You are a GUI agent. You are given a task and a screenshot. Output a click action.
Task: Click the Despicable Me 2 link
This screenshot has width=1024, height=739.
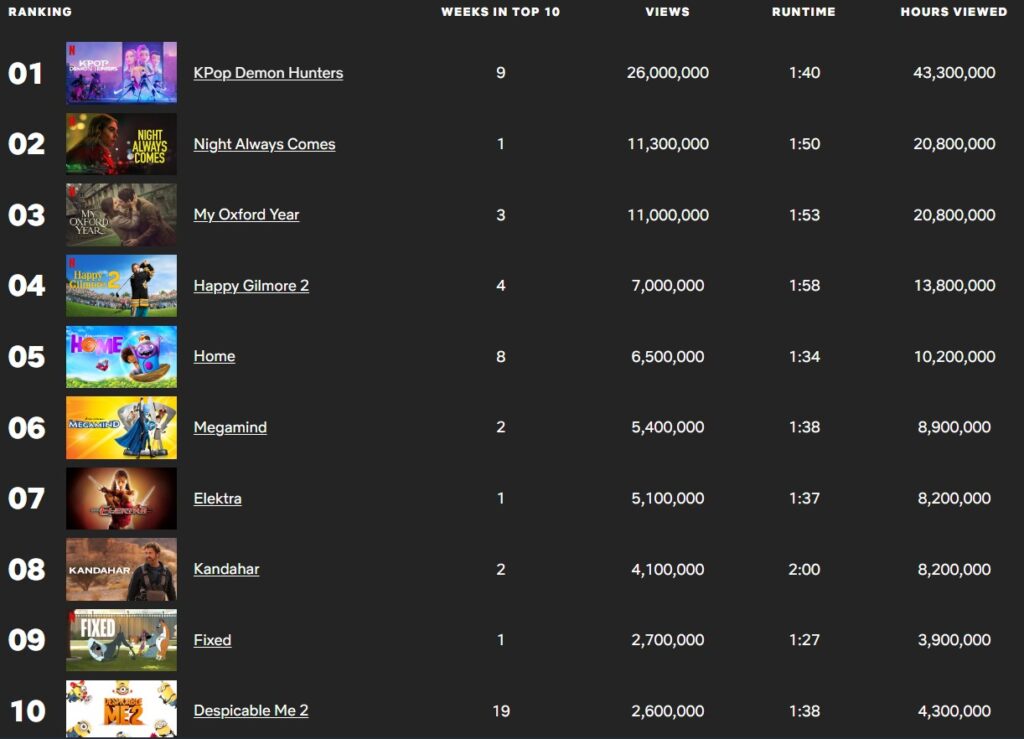pyautogui.click(x=251, y=711)
